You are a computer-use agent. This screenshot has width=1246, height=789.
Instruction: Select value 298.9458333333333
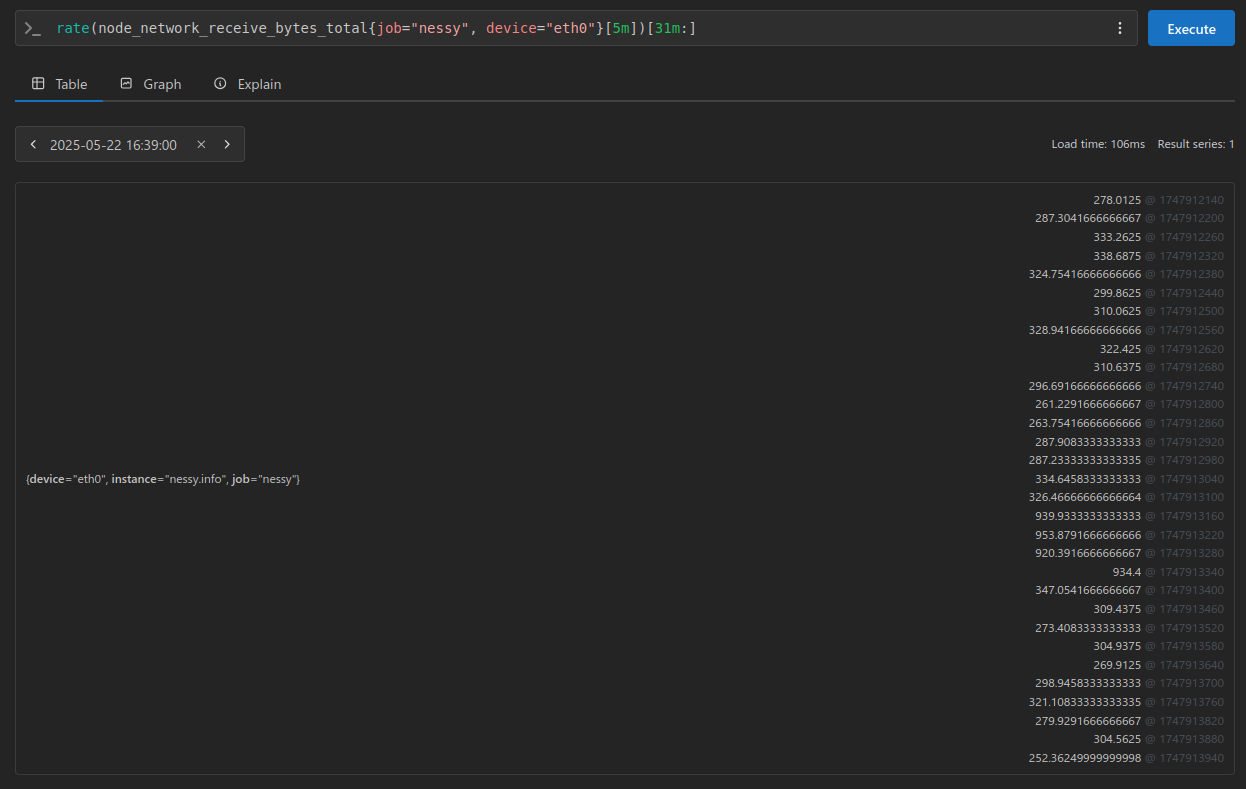click(x=1088, y=683)
